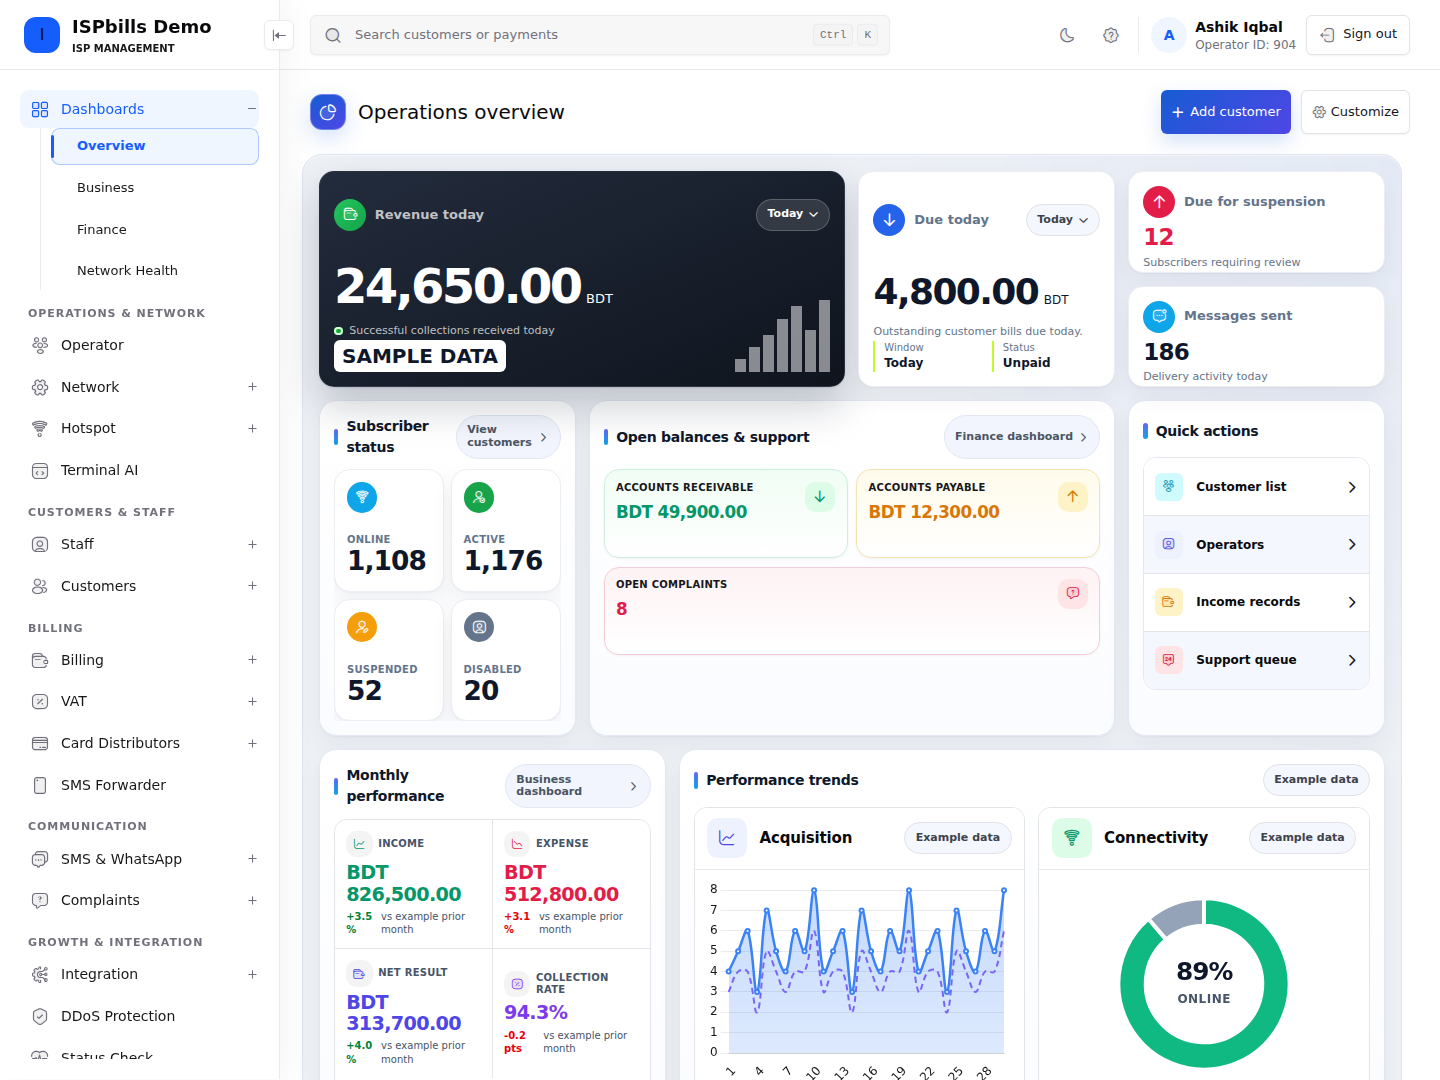The image size is (1440, 1080).
Task: Open Operators quick action
Action: tap(1256, 545)
